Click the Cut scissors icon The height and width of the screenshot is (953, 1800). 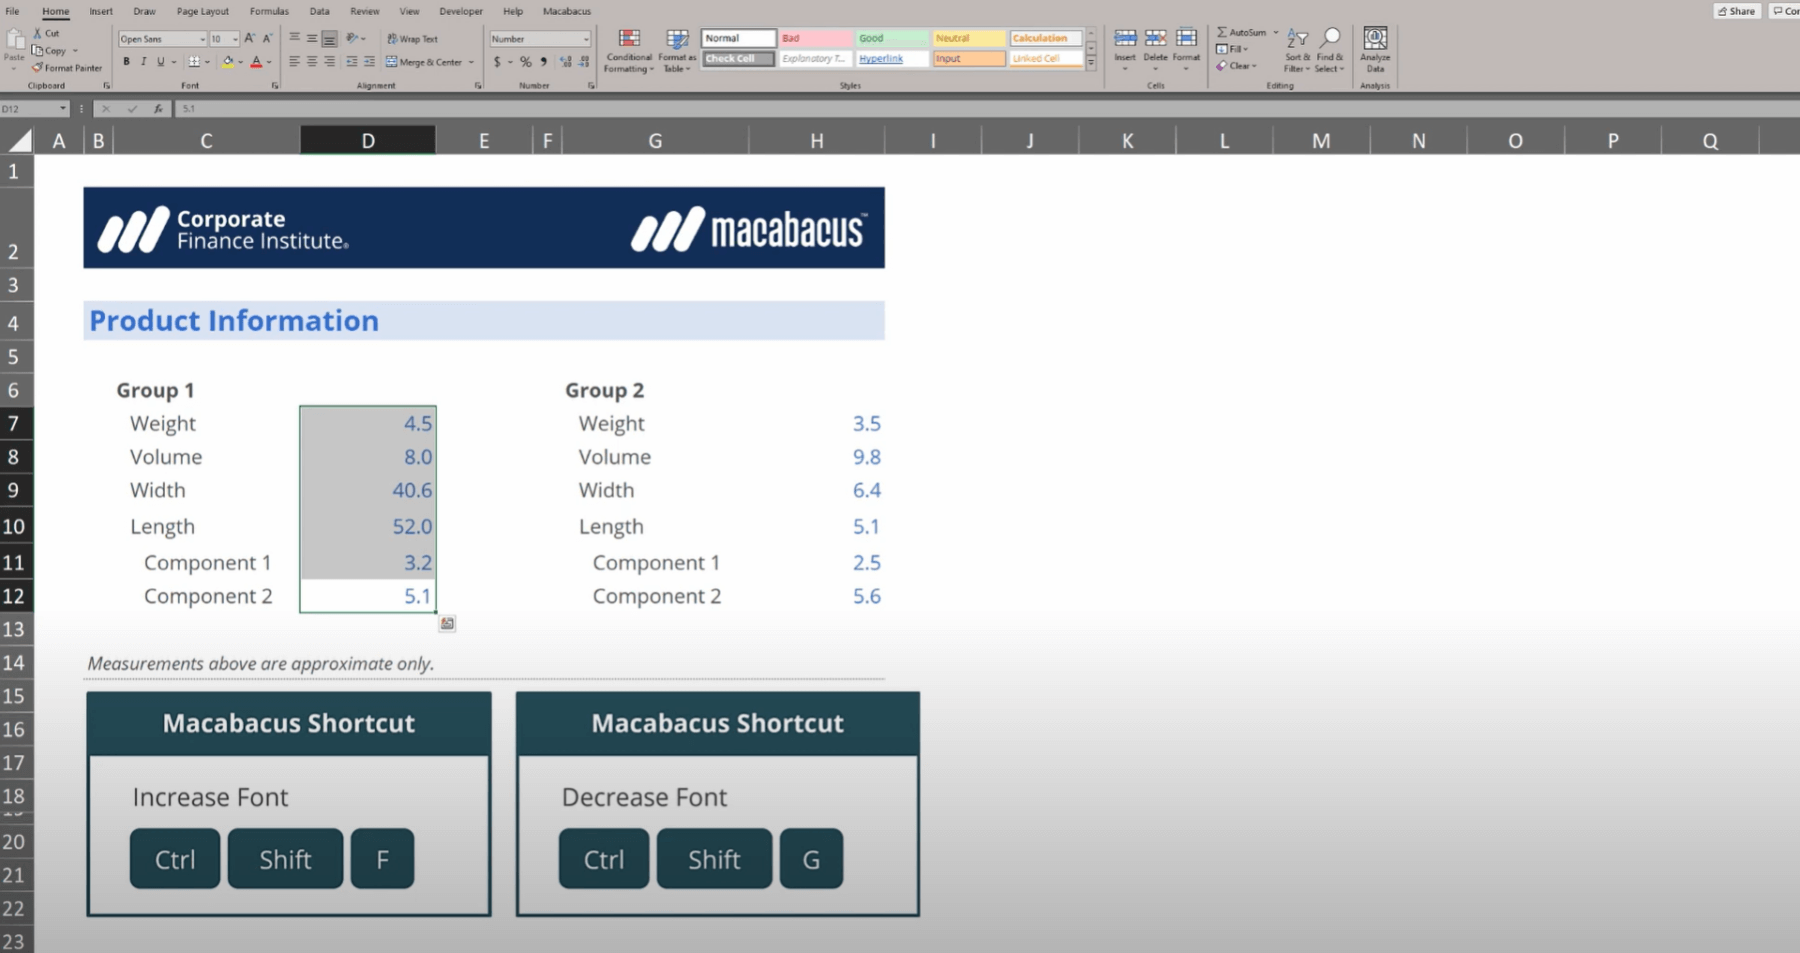(x=38, y=33)
